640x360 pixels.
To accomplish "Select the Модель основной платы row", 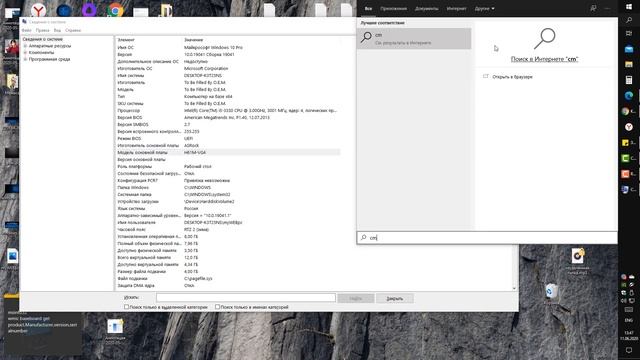I will (x=228, y=152).
